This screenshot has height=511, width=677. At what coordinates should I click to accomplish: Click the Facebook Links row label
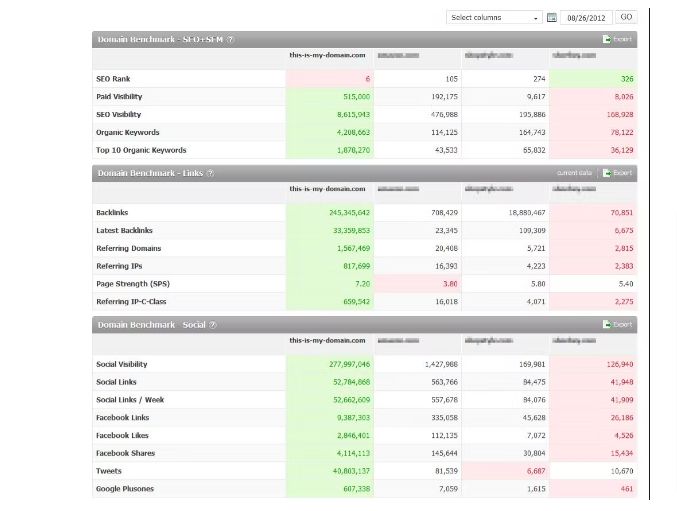[x=123, y=418]
